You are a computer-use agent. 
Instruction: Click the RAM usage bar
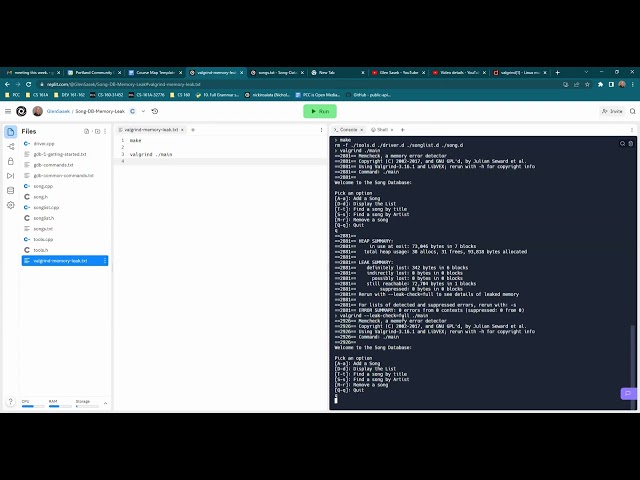pyautogui.click(x=54, y=404)
